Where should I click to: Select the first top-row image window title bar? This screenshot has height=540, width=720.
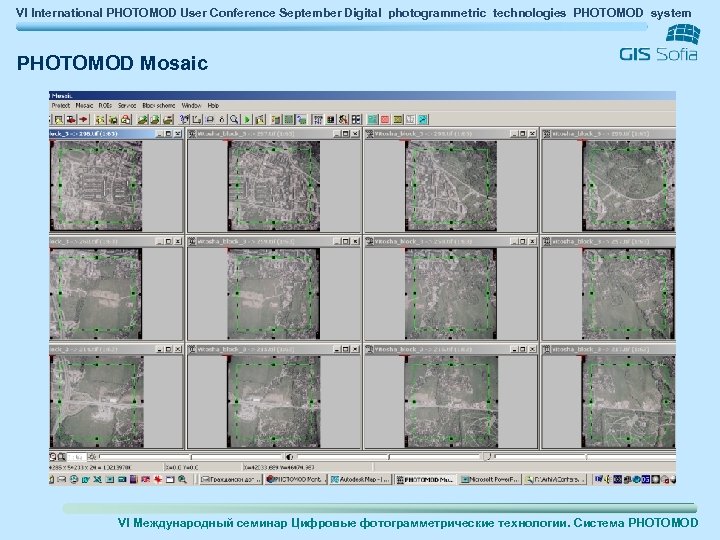point(116,134)
